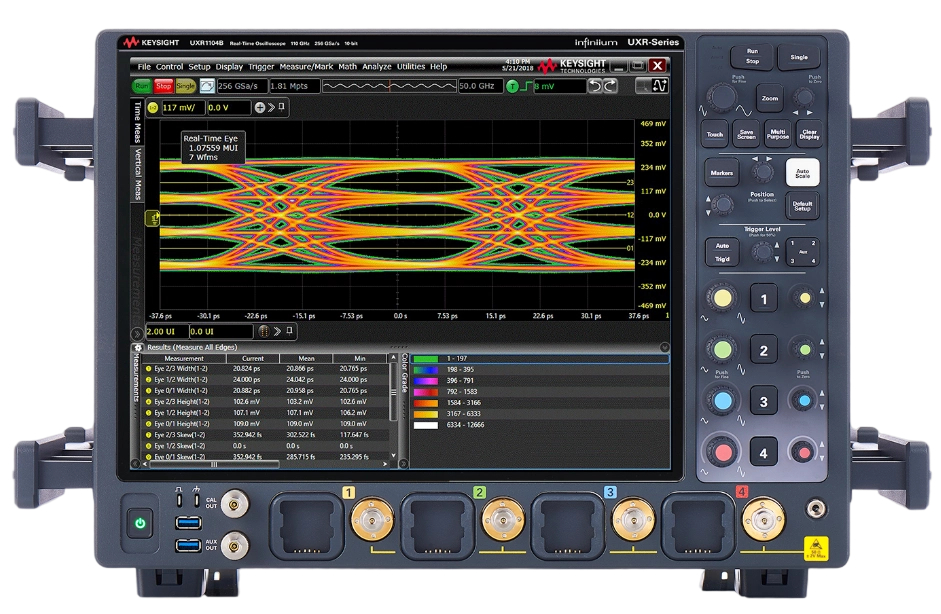
Task: Click the redo arrow icon on the toolbar
Action: pyautogui.click(x=611, y=85)
